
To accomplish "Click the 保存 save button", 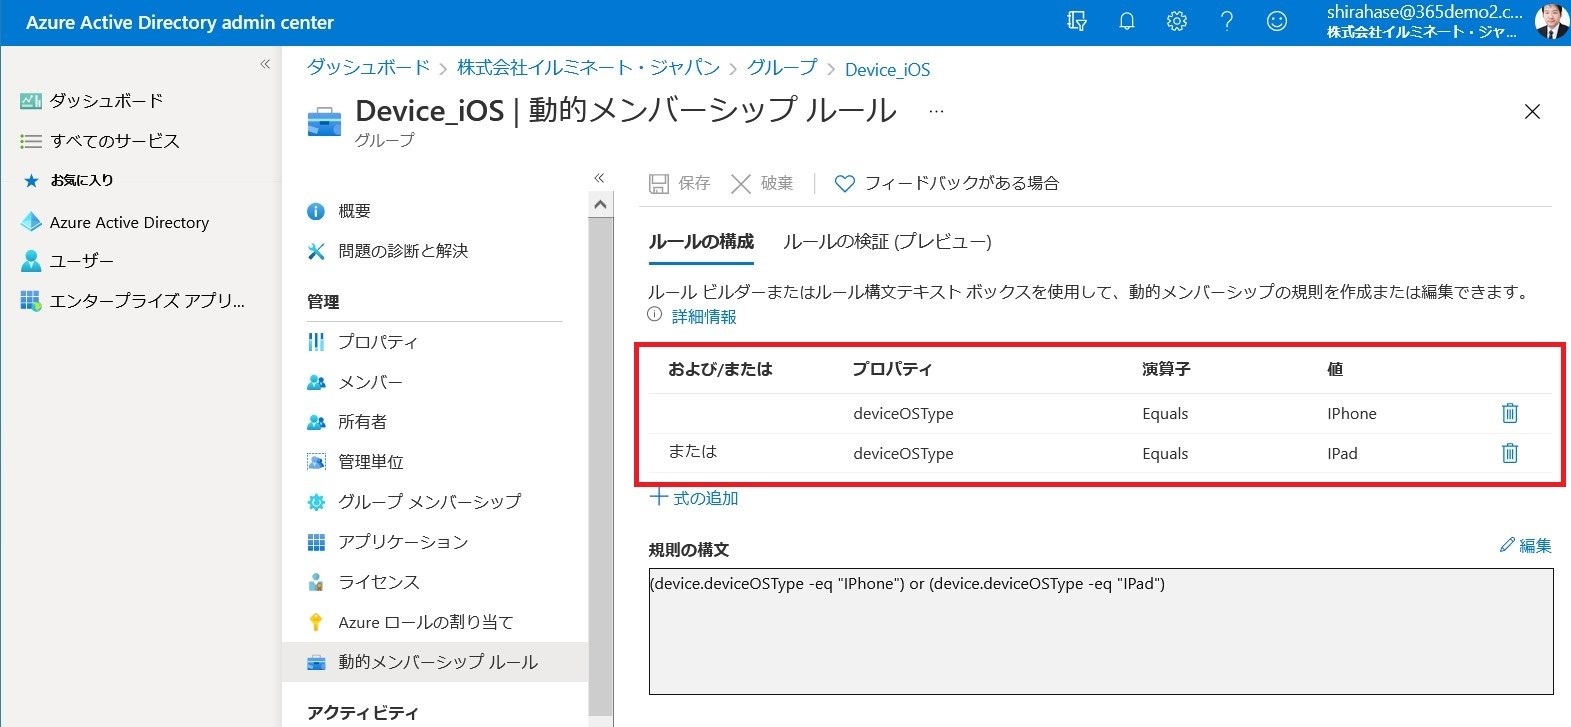I will [680, 183].
